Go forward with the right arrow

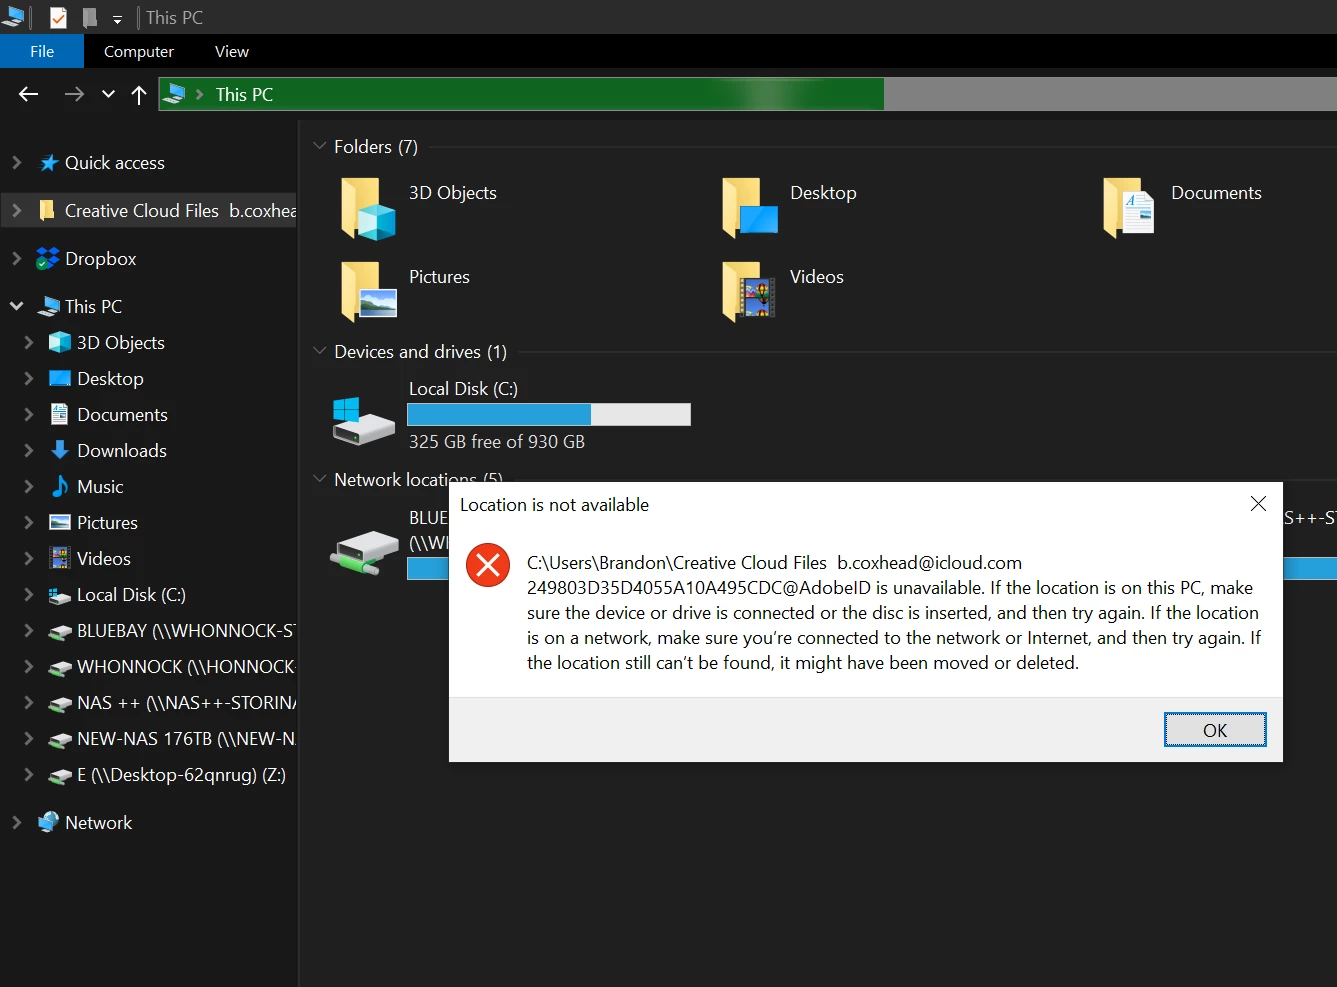74,94
